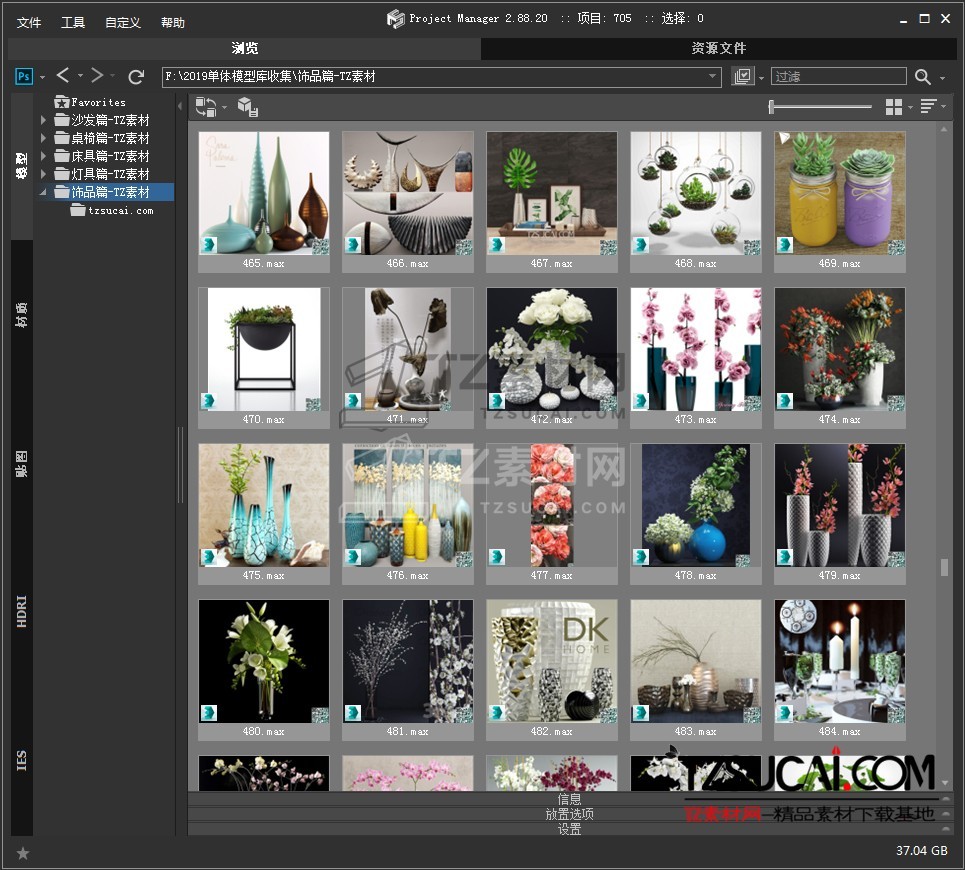The width and height of the screenshot is (965, 870).
Task: Open the 工具 menu
Action: point(73,22)
